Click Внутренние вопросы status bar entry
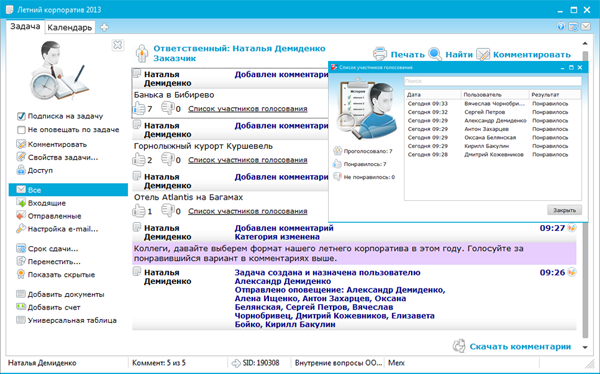This screenshot has height=374, width=600. [338, 363]
